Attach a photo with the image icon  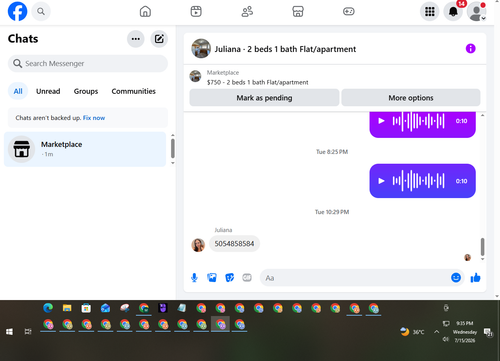[212, 278]
